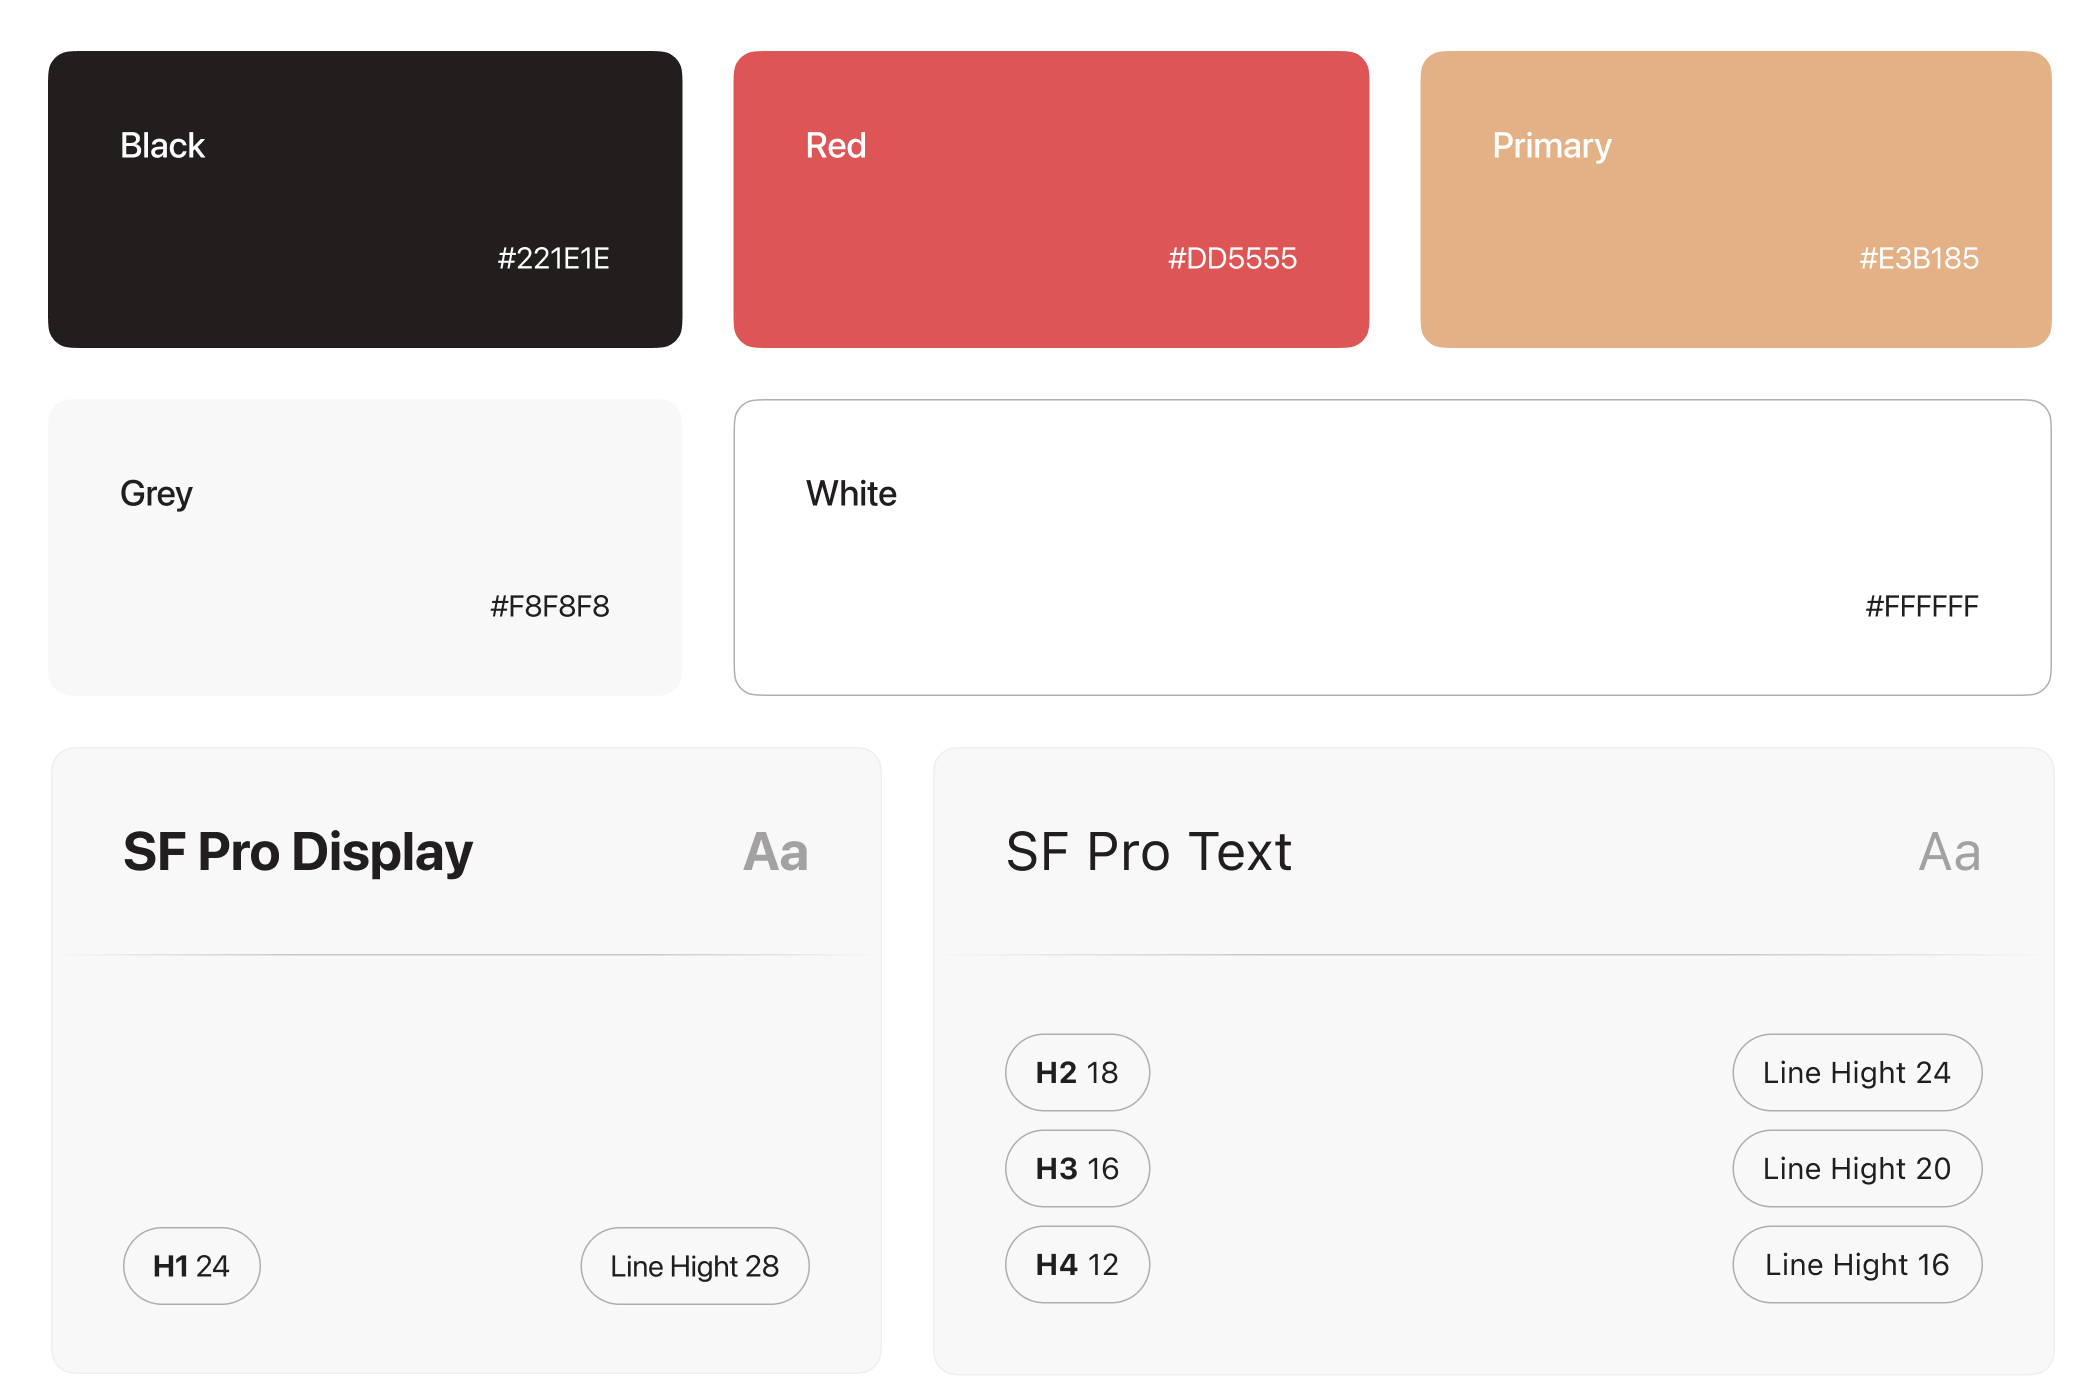This screenshot has width=2100, height=1376.
Task: Click the SF Pro Display heading
Action: point(298,852)
